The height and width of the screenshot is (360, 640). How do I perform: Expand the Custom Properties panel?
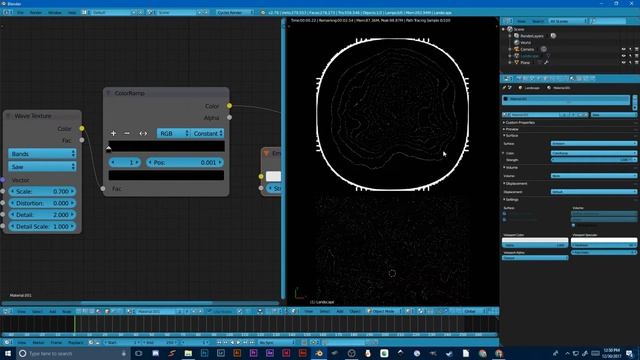[520, 122]
